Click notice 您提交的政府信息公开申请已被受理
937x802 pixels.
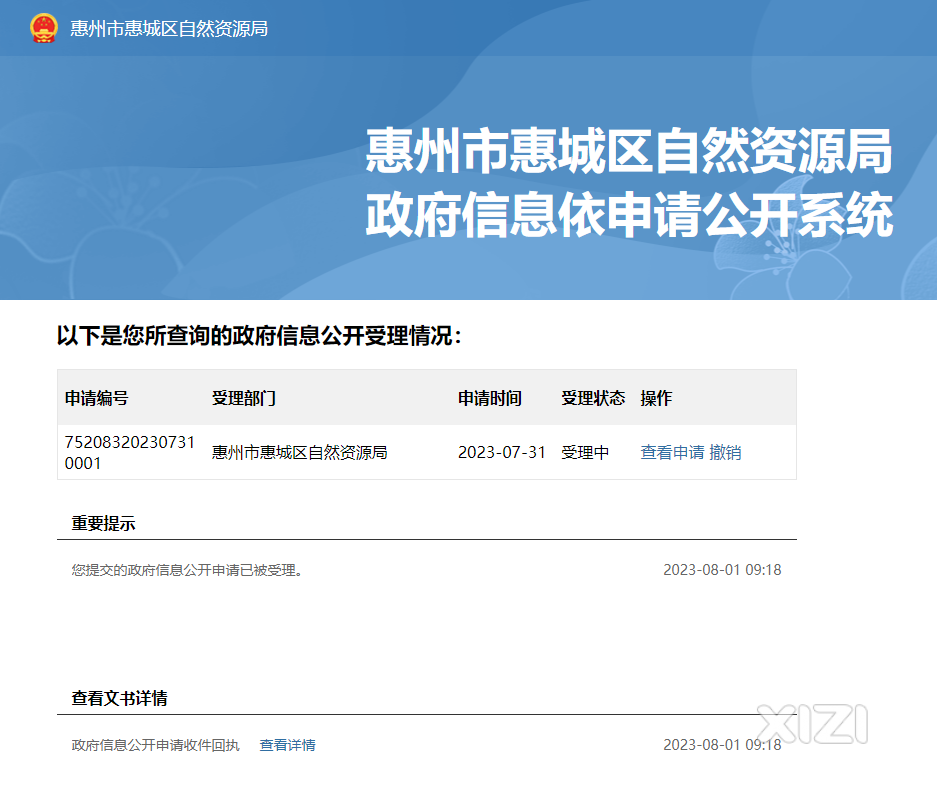187,570
